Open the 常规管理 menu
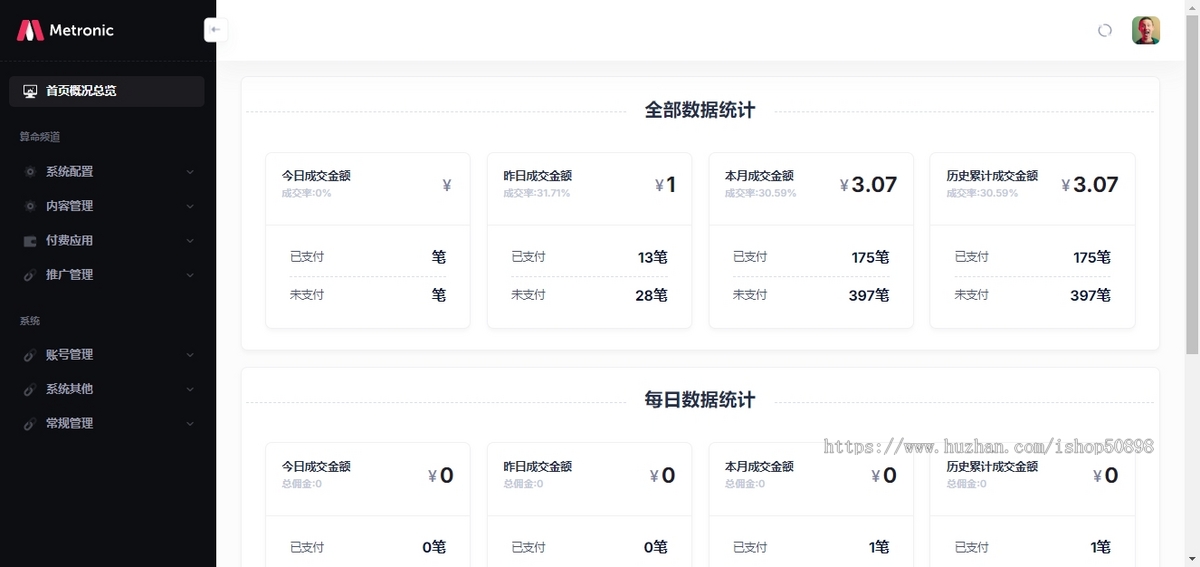 [x=107, y=424]
